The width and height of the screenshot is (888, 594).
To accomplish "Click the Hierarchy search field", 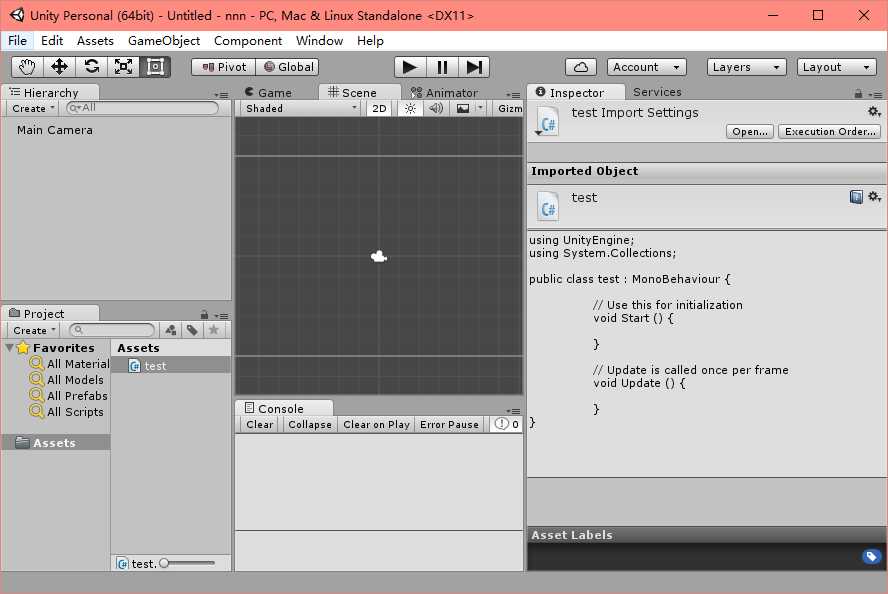I will (142, 108).
